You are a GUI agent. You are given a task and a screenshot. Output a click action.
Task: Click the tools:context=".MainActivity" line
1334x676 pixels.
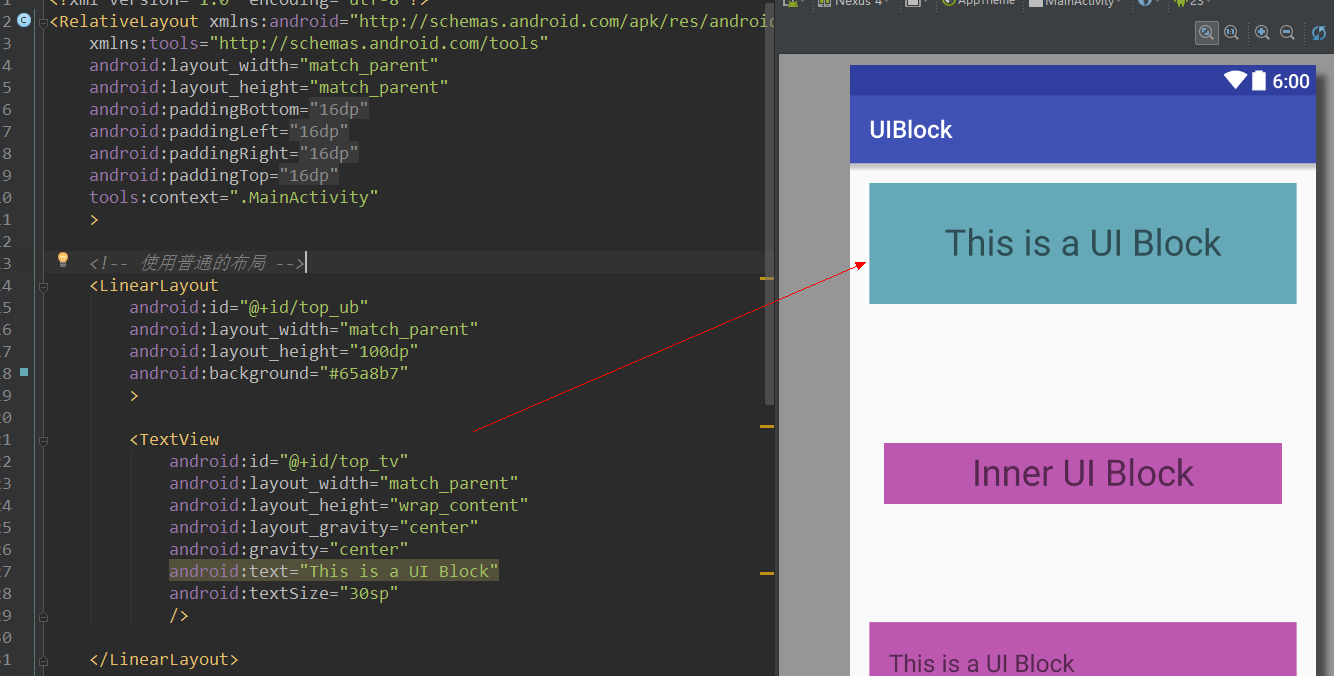[x=234, y=197]
